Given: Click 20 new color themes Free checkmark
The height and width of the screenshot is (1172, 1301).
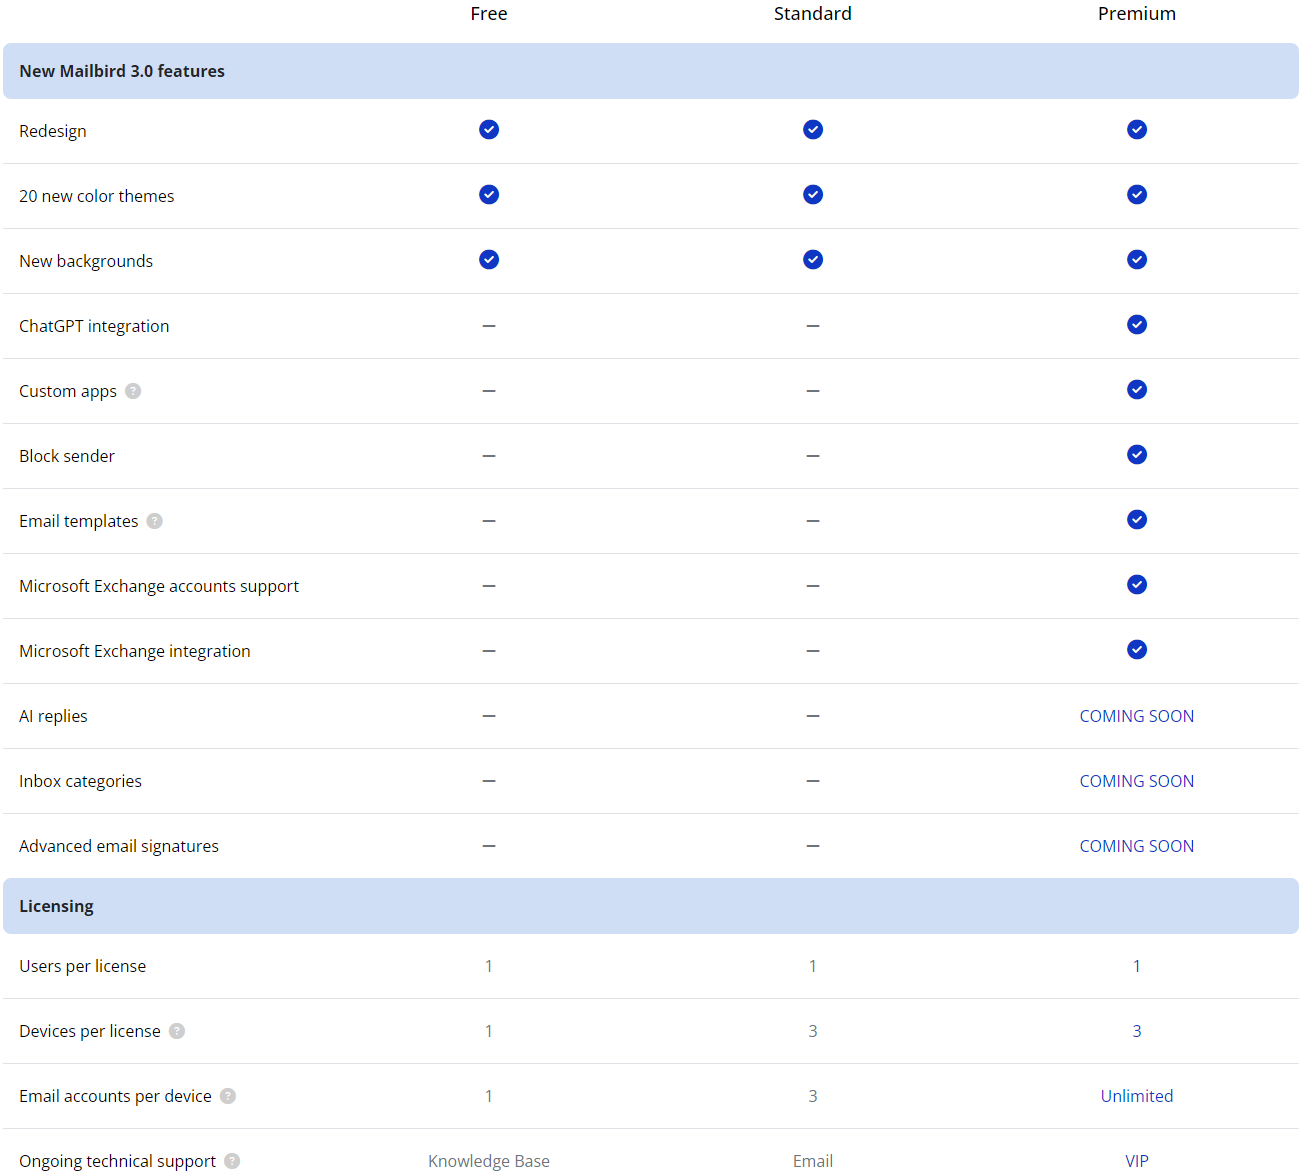Looking at the screenshot, I should coord(489,195).
